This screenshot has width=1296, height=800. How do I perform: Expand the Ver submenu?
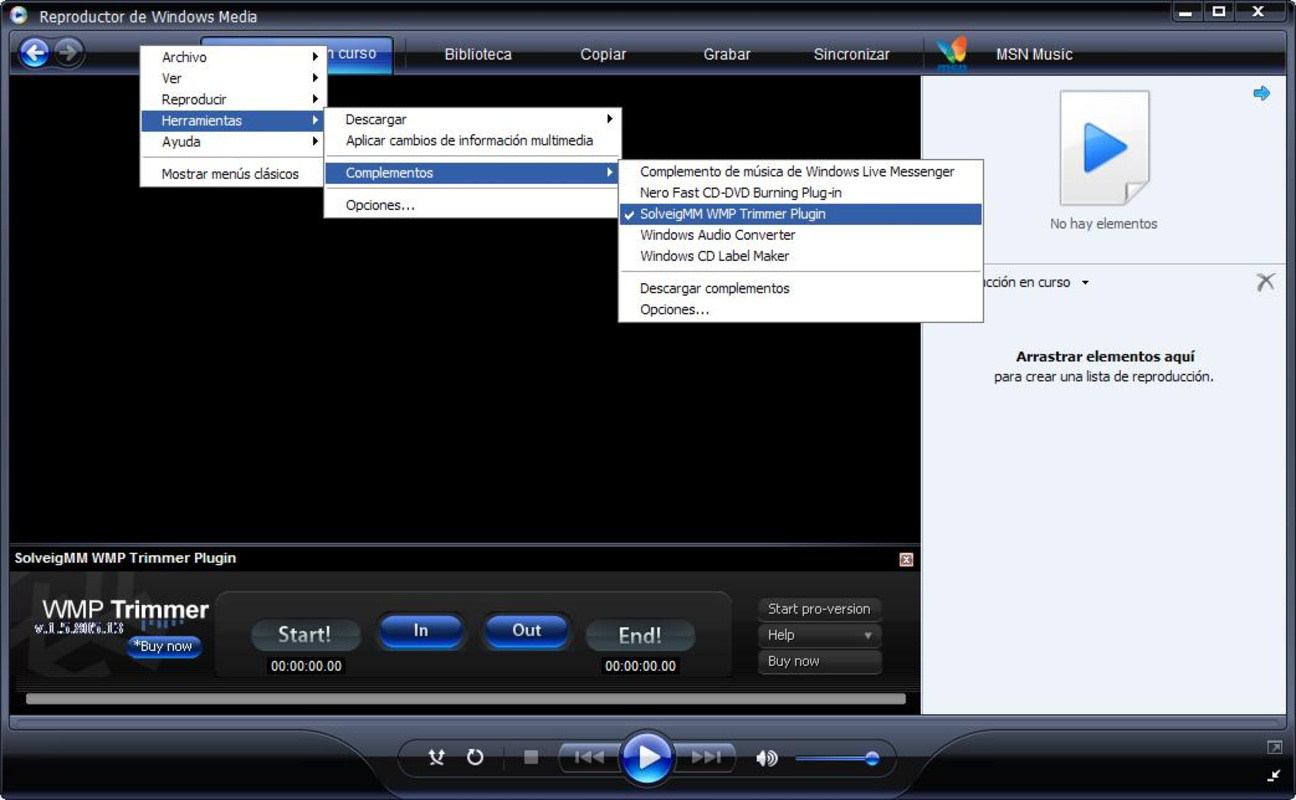[234, 78]
